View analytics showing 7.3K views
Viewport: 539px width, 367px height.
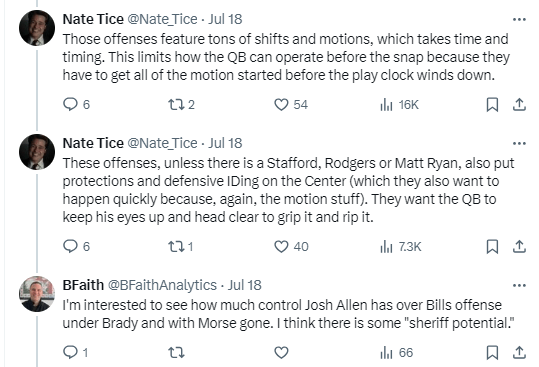pos(400,246)
